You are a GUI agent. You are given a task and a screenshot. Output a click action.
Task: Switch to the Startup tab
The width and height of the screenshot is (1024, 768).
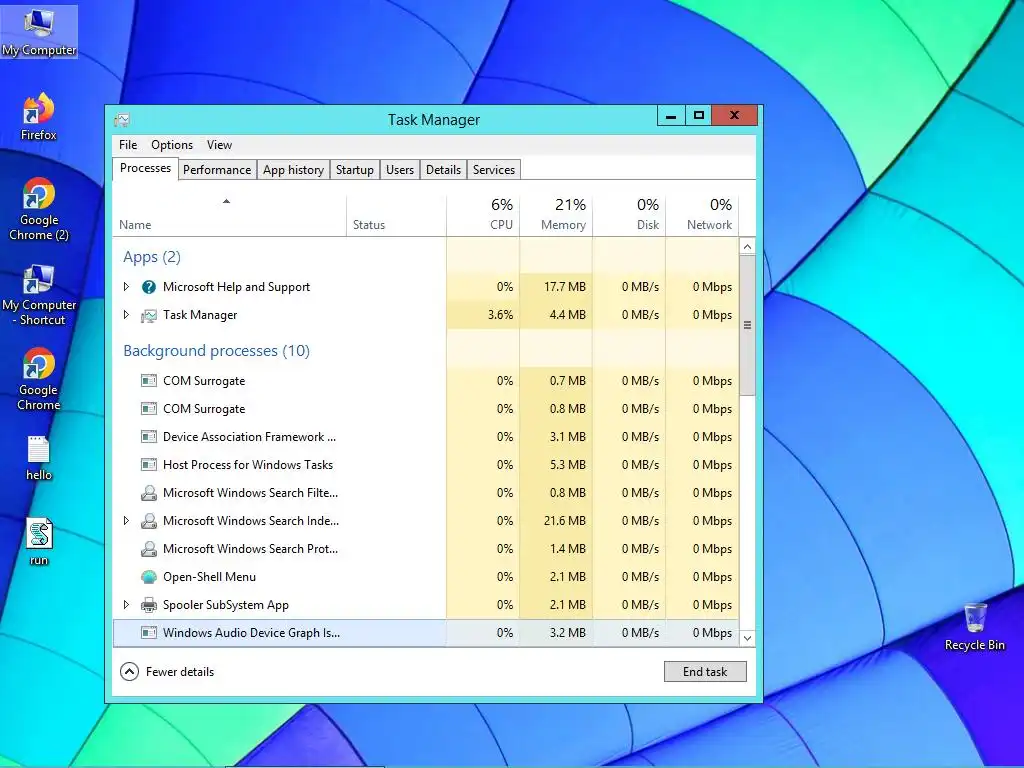(355, 170)
